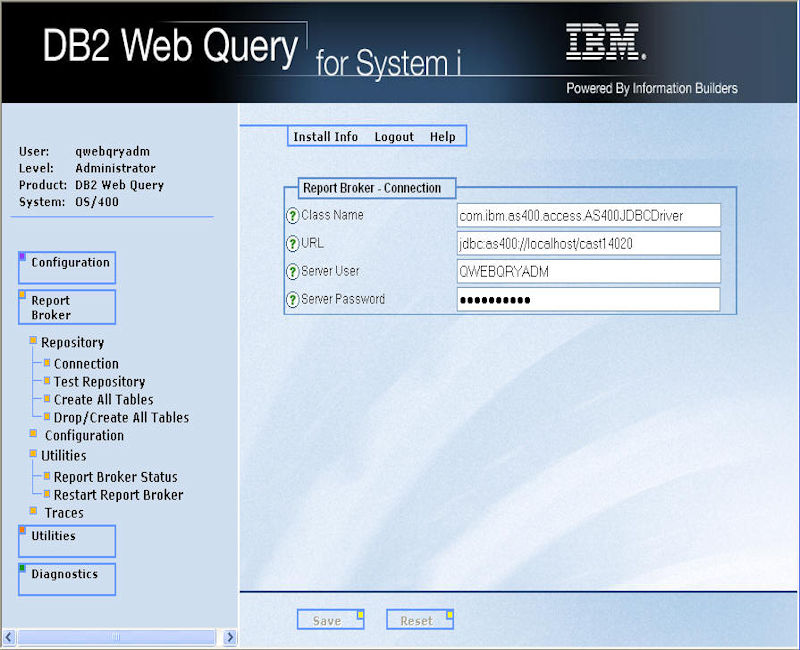Focus the Class Name input field
This screenshot has height=650, width=800.
click(589, 215)
